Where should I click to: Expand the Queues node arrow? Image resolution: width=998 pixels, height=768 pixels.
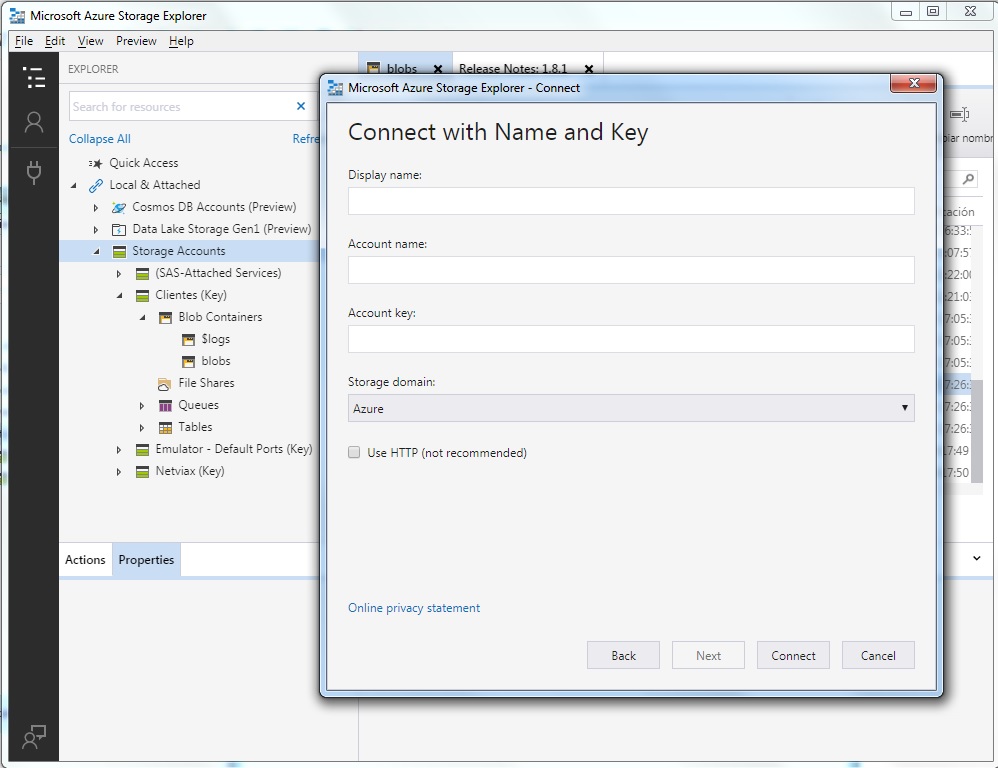[x=142, y=405]
